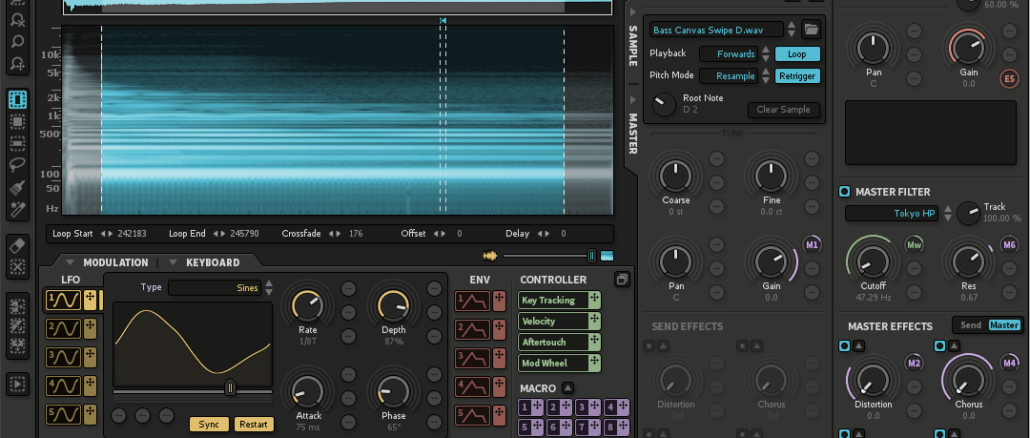Click the E5 envelope badge
The height and width of the screenshot is (438, 1030).
point(1009,79)
